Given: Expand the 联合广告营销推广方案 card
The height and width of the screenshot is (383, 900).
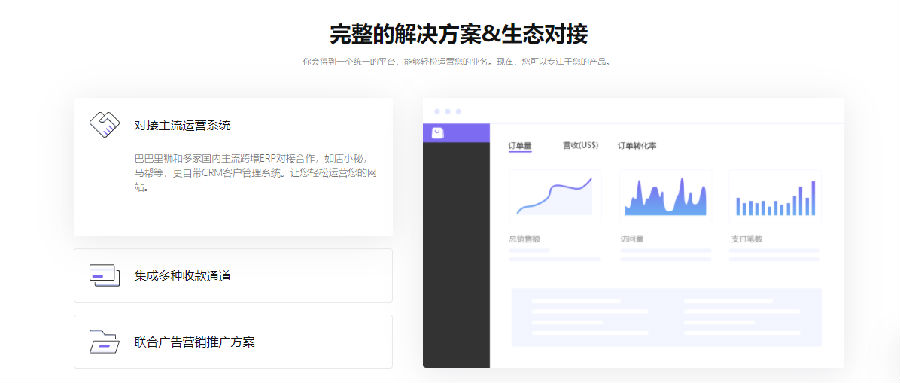Looking at the screenshot, I should point(233,342).
